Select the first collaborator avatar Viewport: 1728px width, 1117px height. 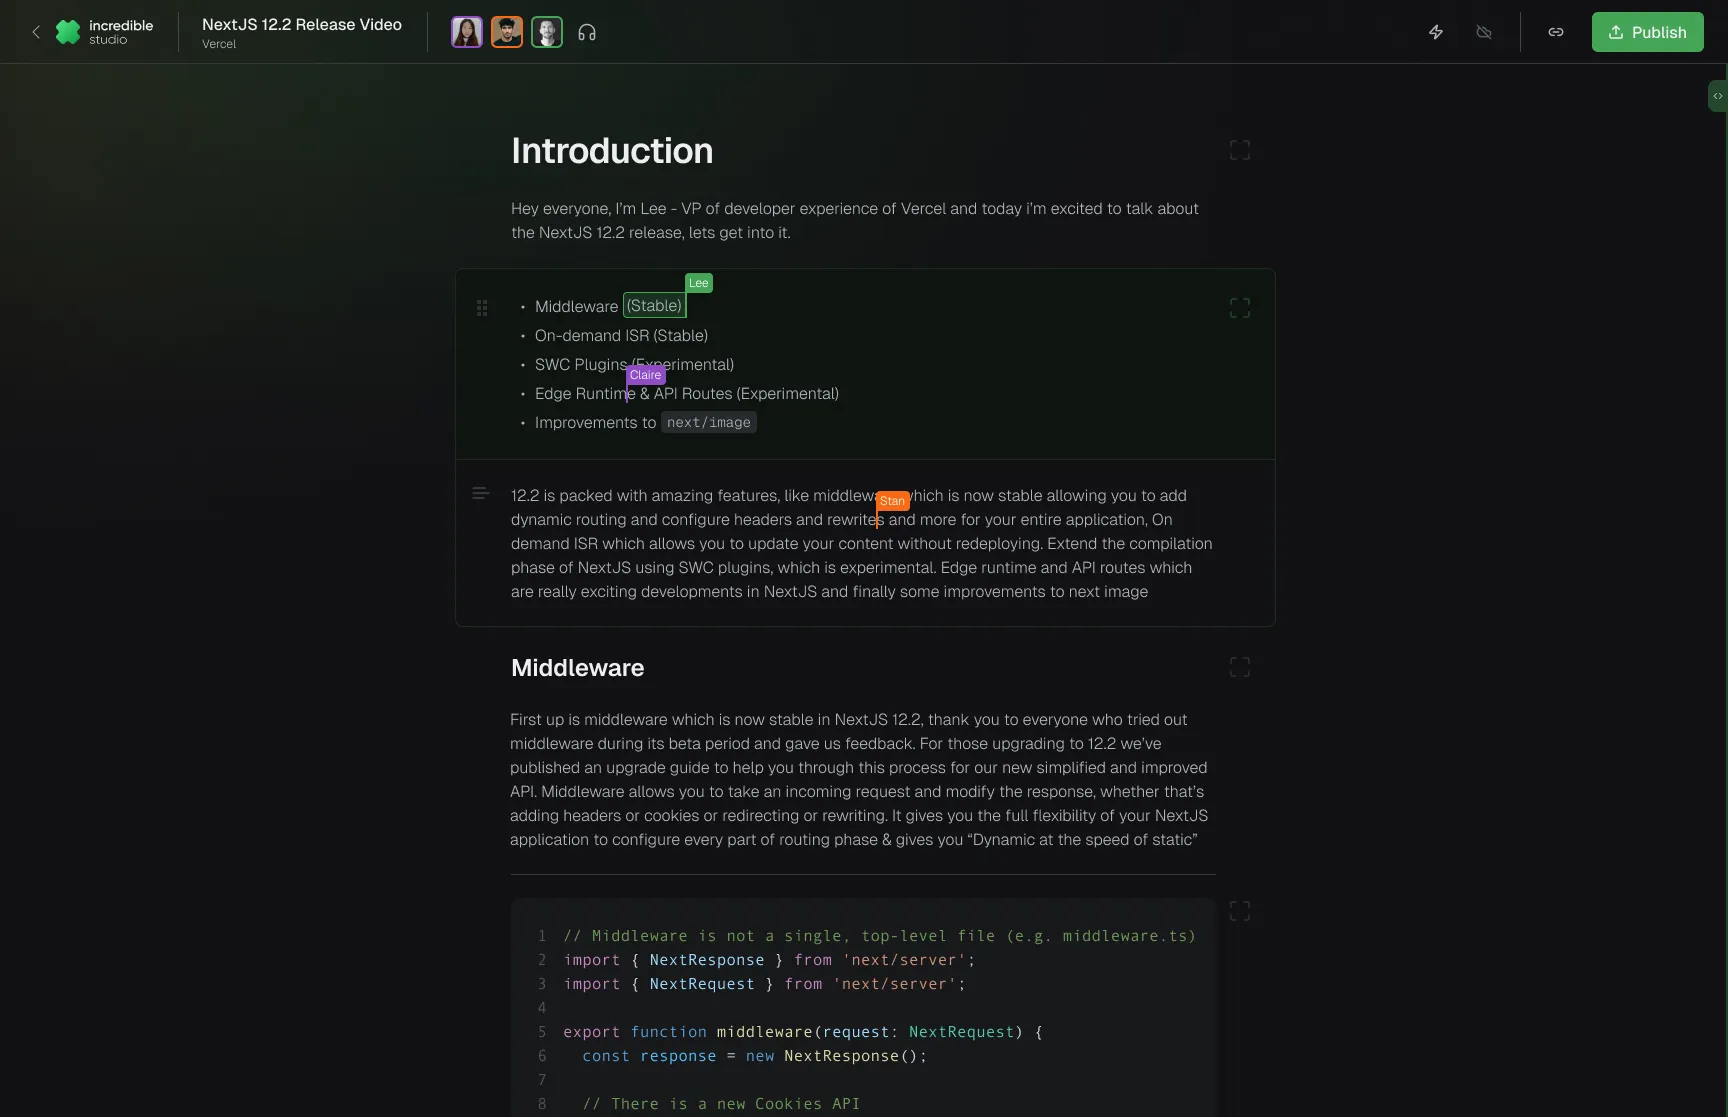pos(467,32)
